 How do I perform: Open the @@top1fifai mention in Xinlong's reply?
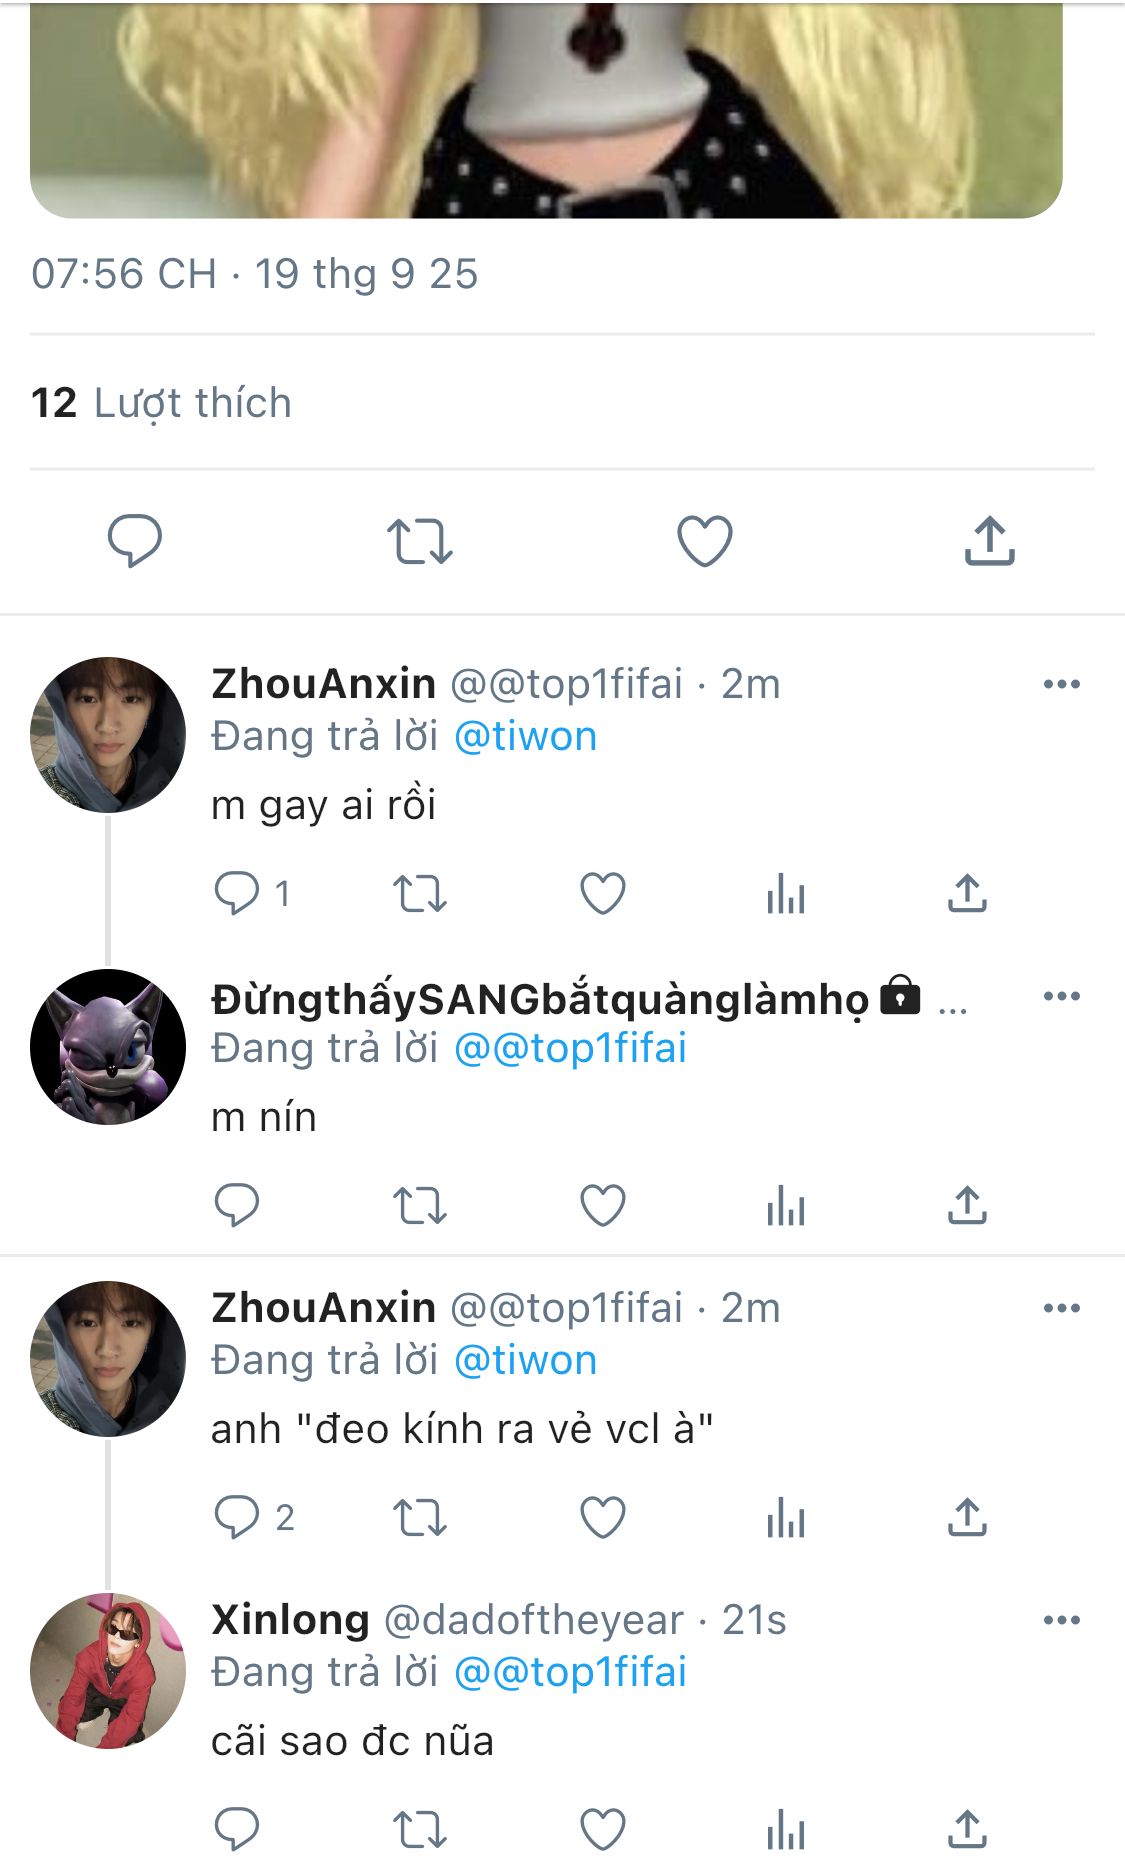570,1673
